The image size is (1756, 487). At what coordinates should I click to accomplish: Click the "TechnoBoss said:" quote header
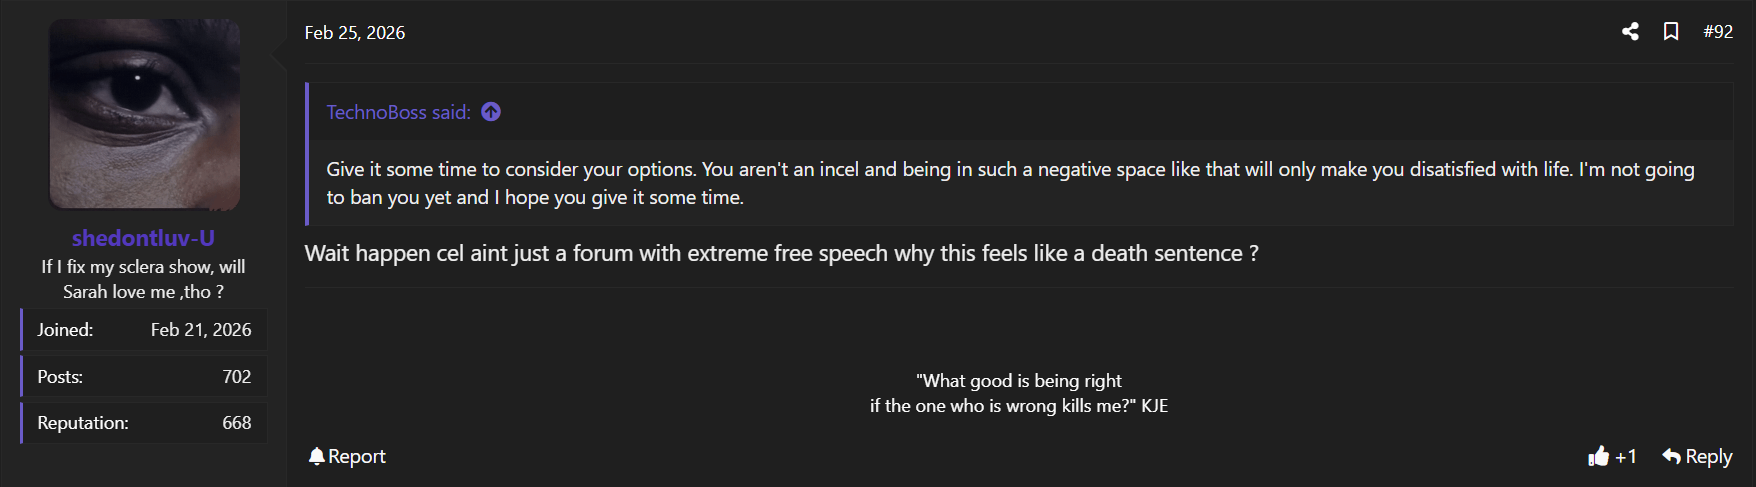tap(398, 112)
